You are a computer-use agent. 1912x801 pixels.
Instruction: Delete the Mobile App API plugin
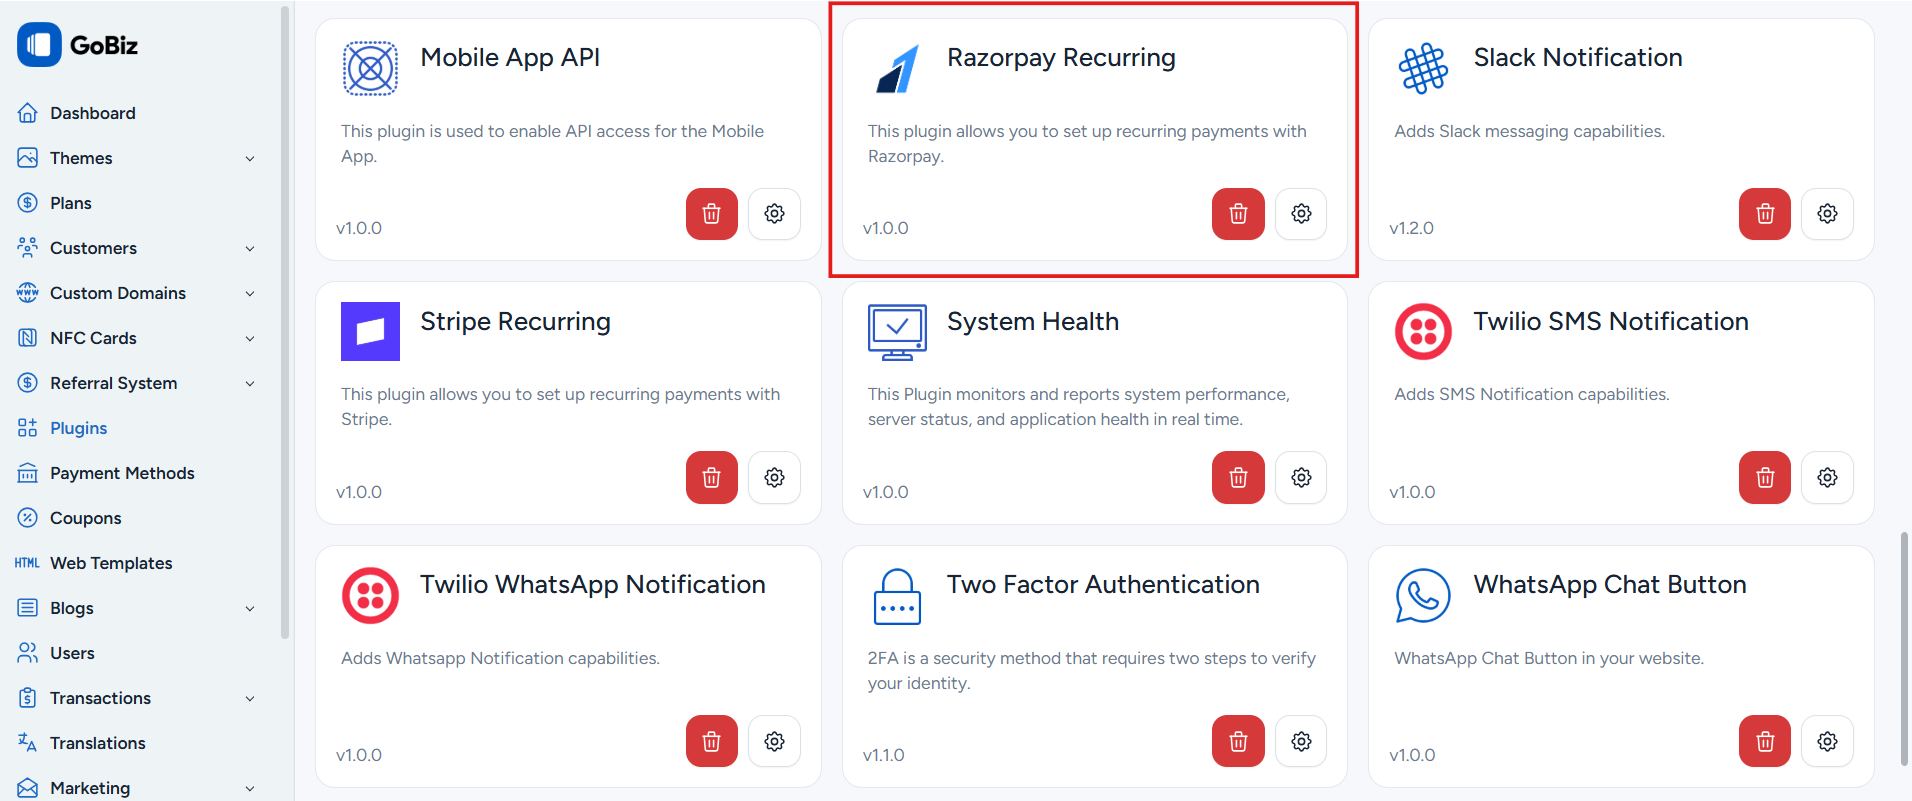tap(712, 214)
